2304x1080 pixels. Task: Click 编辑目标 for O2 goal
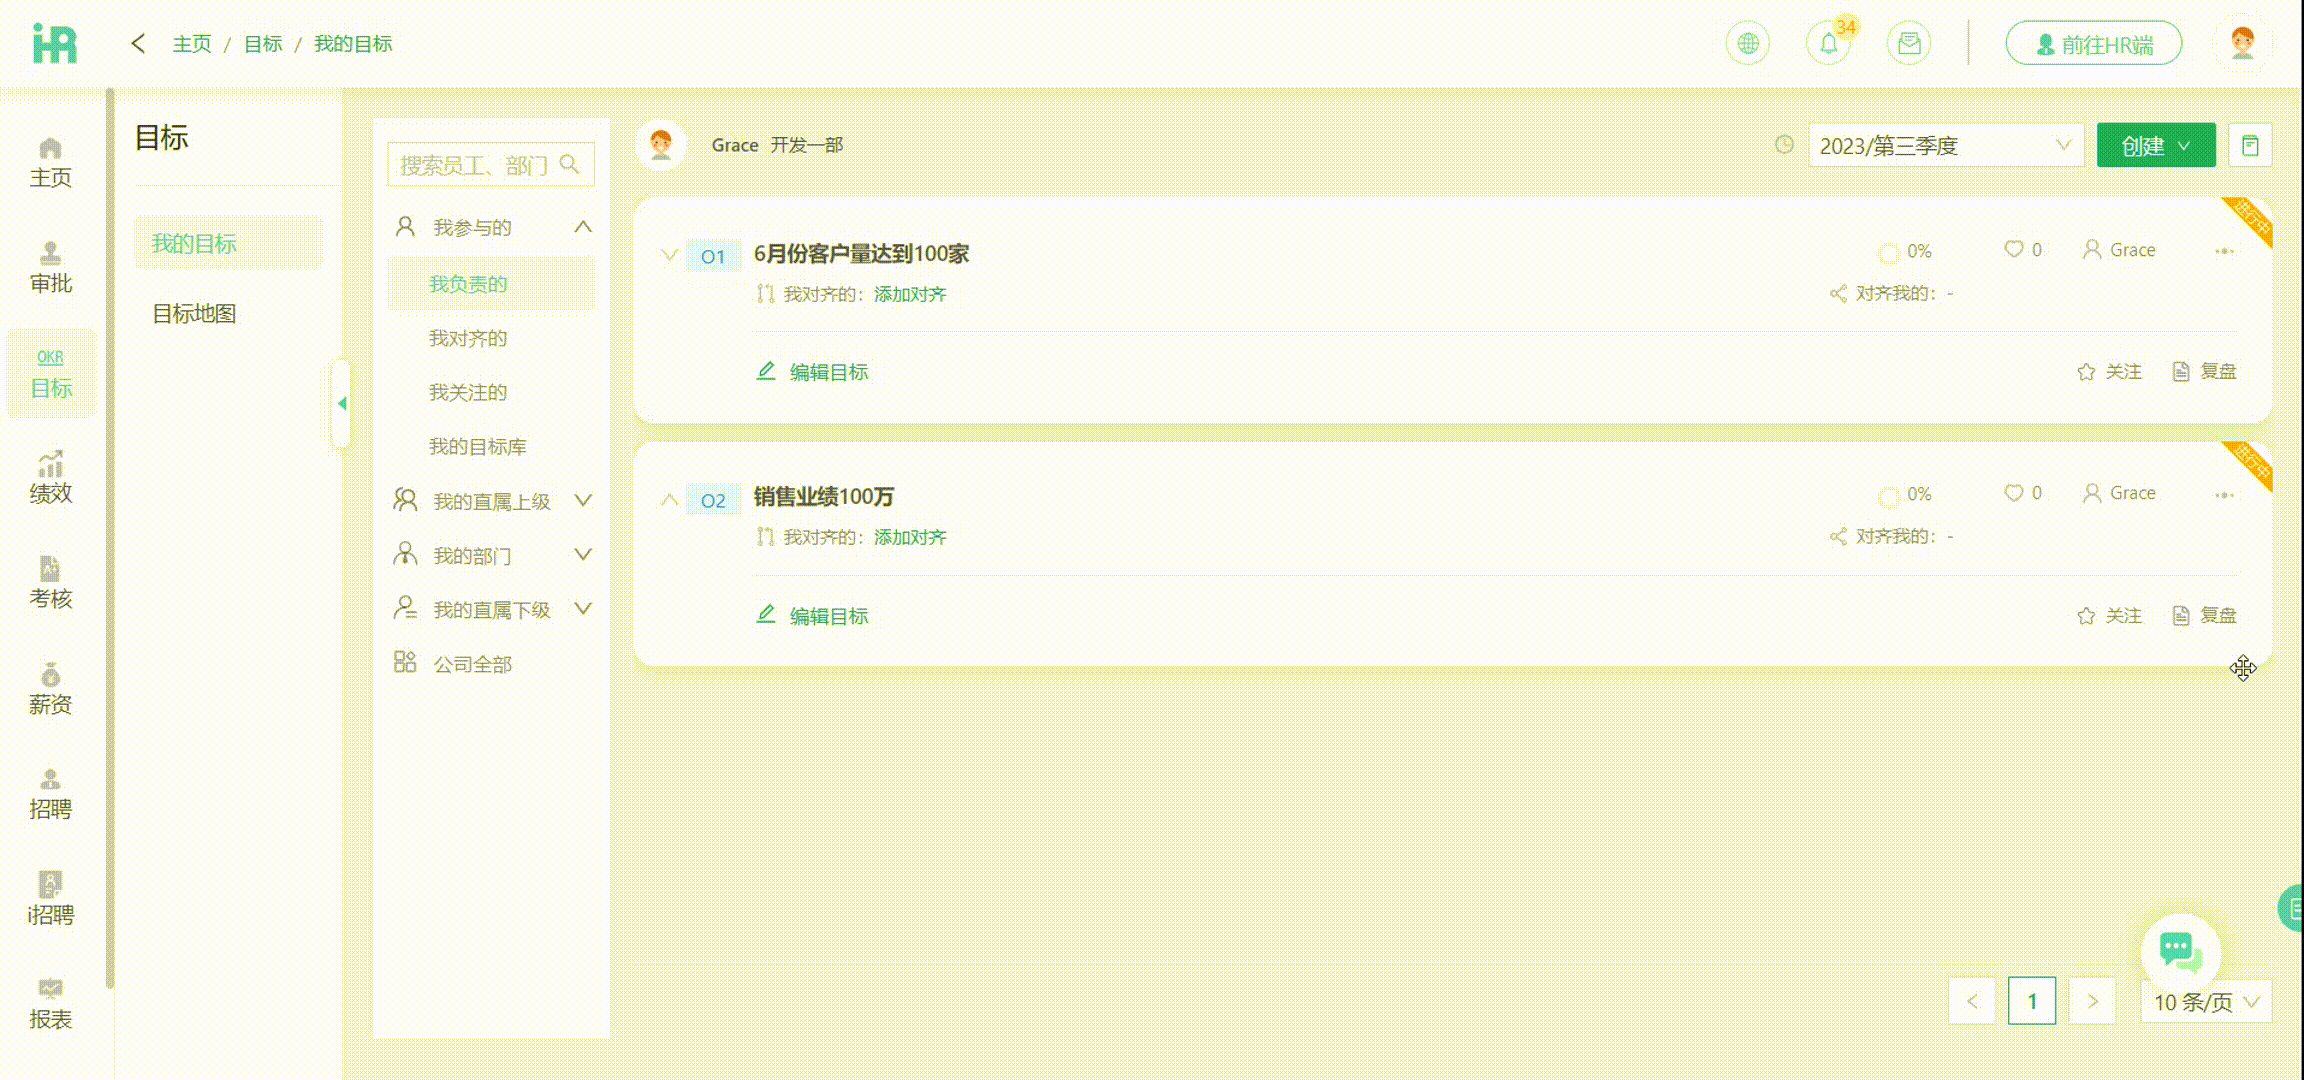(812, 616)
